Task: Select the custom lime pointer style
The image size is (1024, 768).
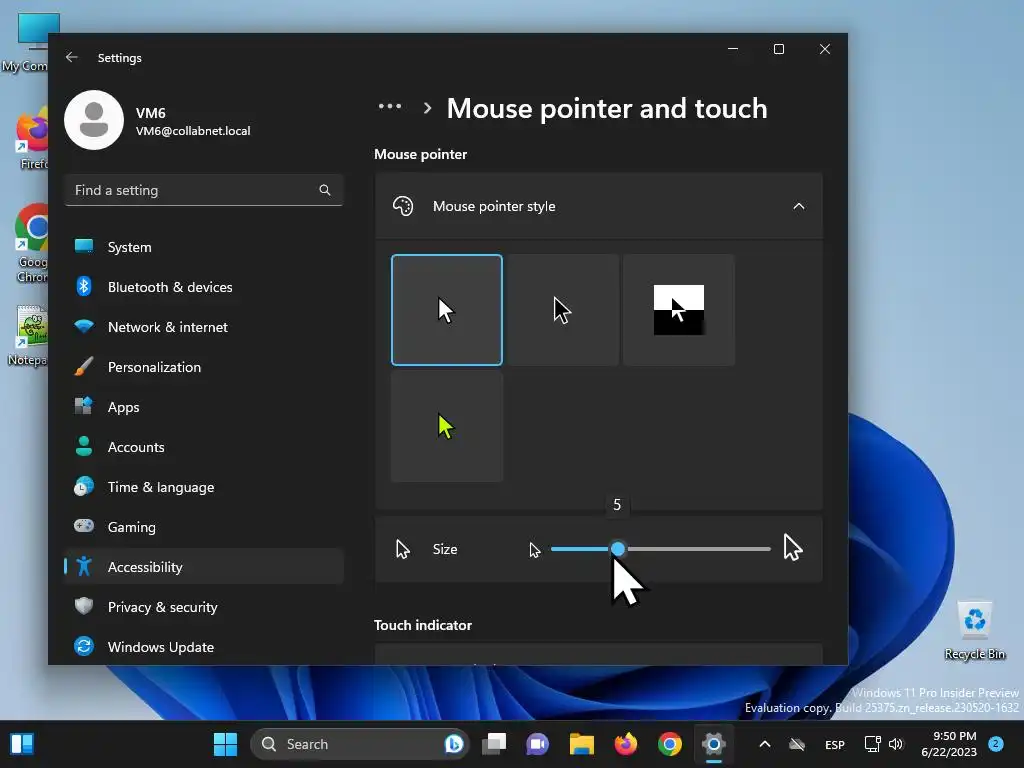Action: click(x=447, y=426)
